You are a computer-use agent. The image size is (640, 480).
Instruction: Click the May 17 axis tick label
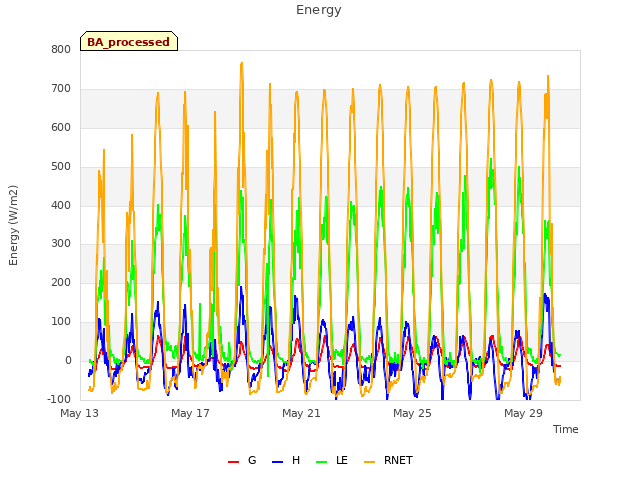(190, 413)
